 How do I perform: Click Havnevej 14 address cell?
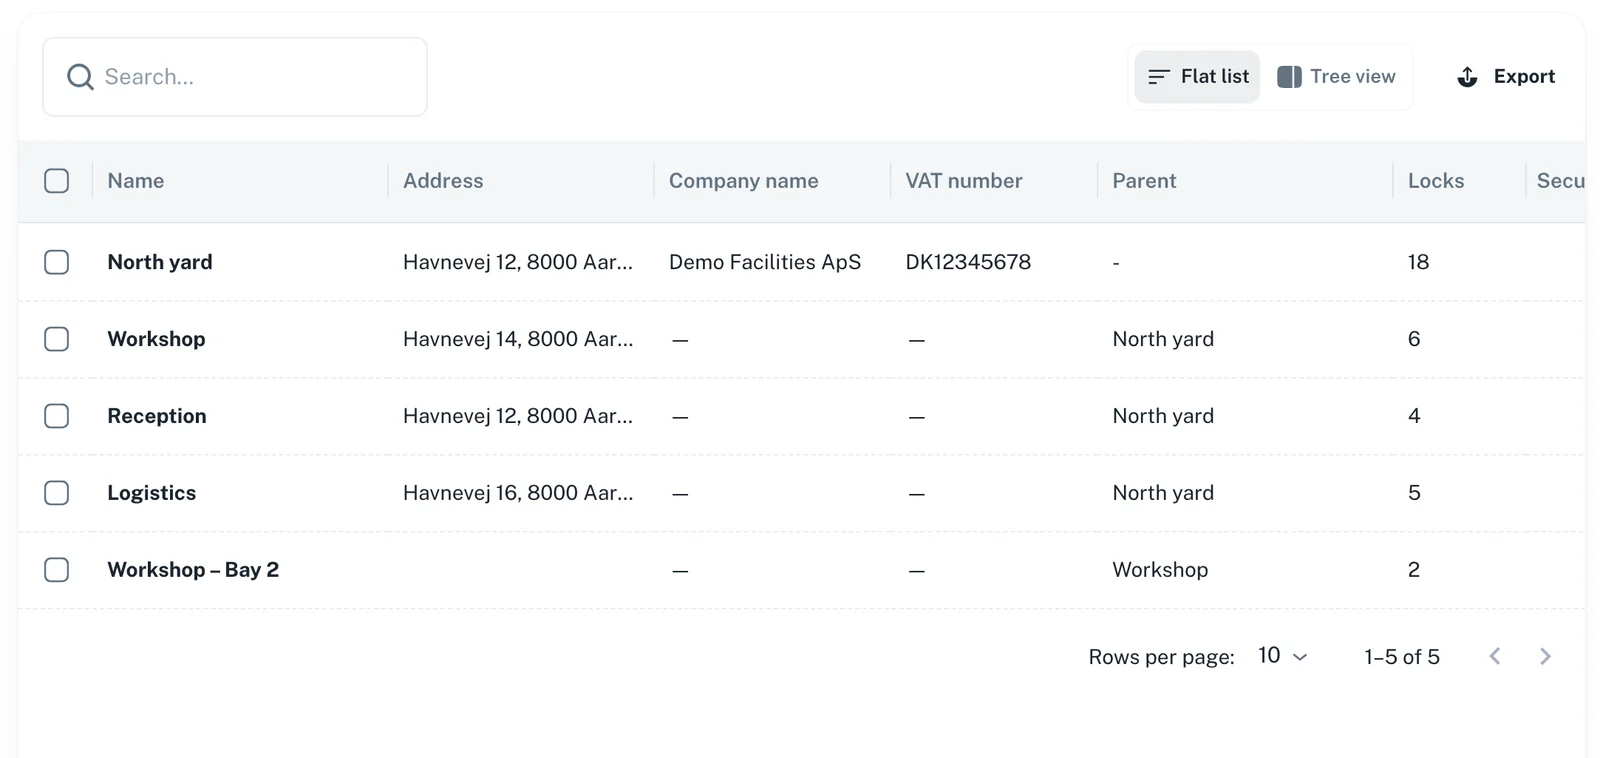coord(518,339)
